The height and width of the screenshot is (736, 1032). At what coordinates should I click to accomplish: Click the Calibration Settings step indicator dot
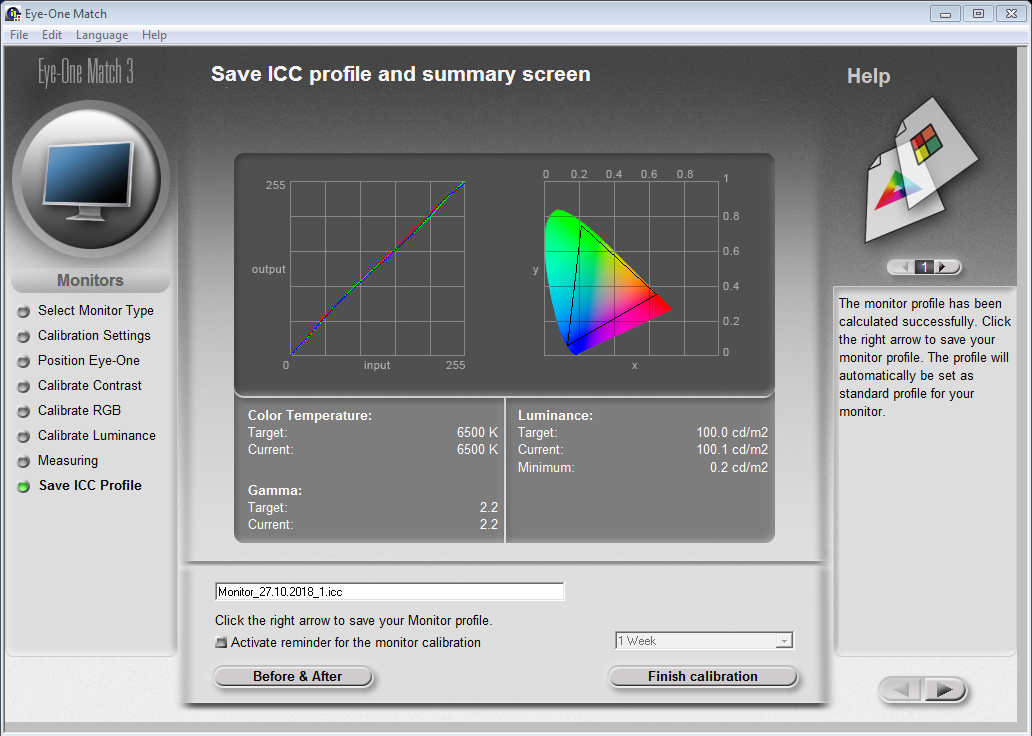[24, 336]
